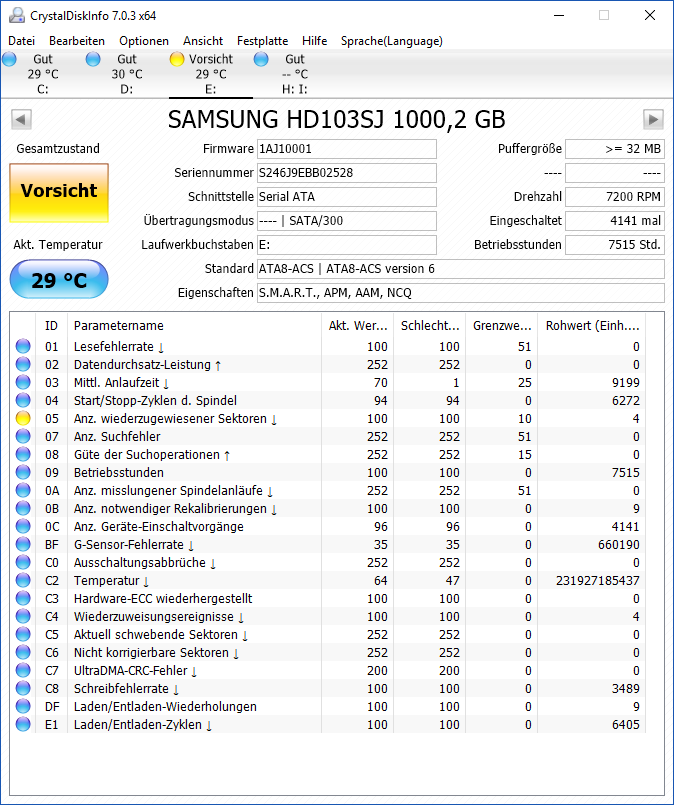Click the status icon for Geräte-Einschaltvorgänge
674x805 pixels.
(23, 526)
